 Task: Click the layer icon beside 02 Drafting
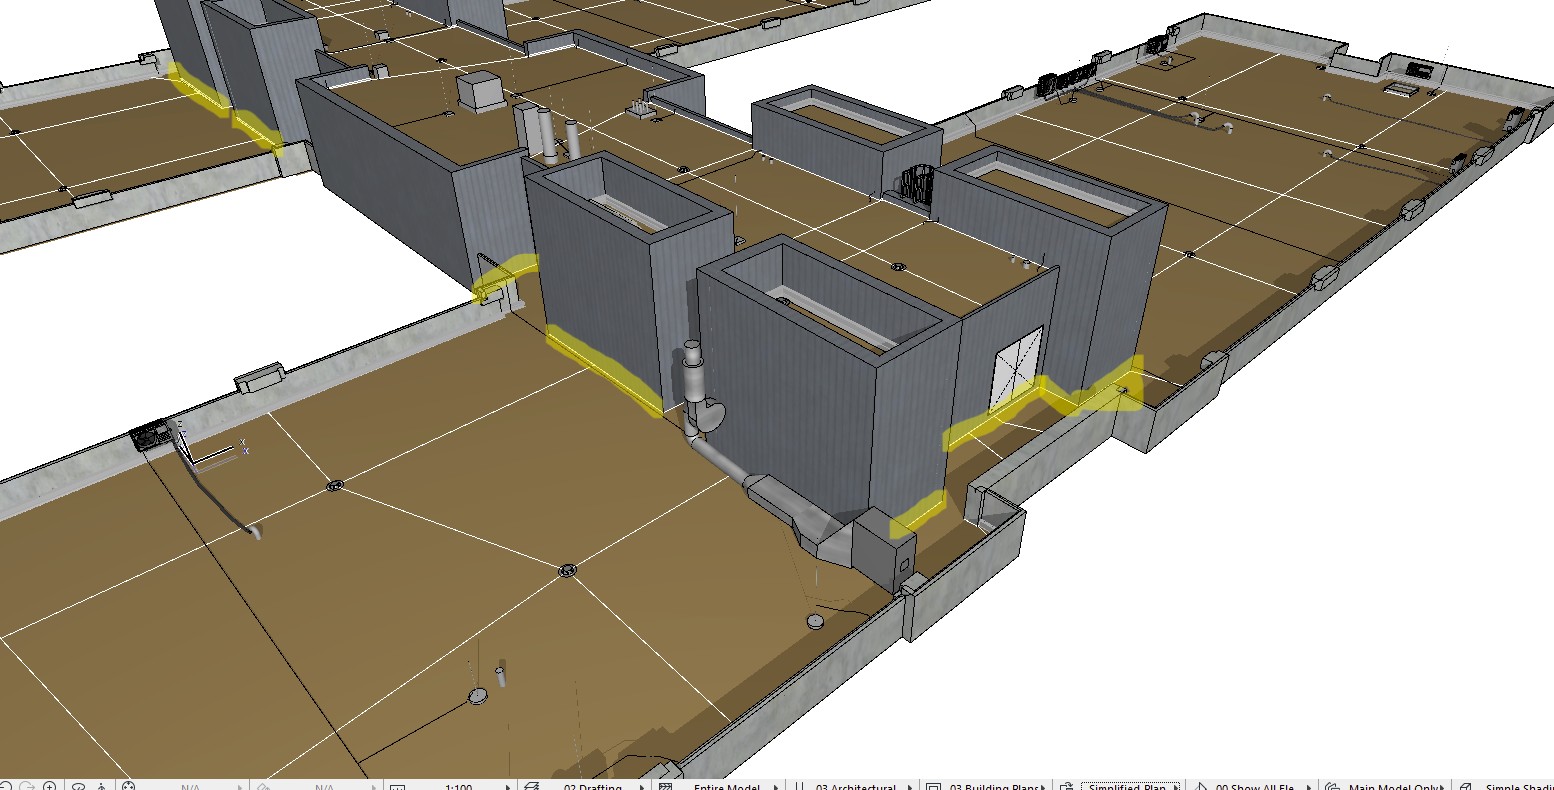click(532, 787)
